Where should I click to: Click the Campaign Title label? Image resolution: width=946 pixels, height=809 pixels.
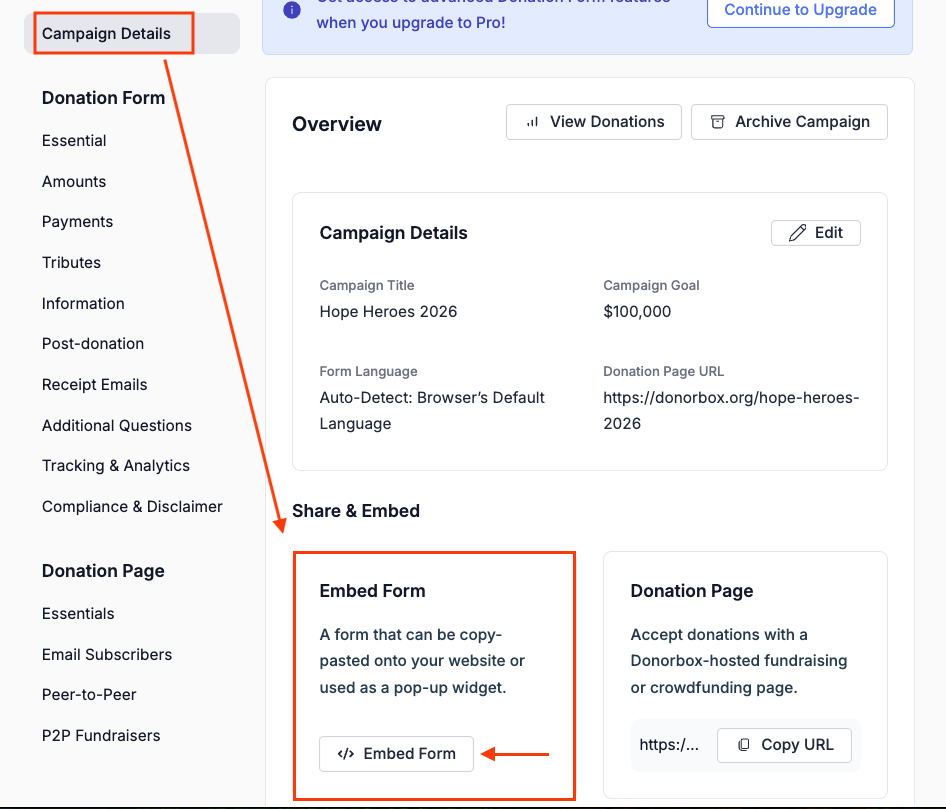(x=367, y=285)
